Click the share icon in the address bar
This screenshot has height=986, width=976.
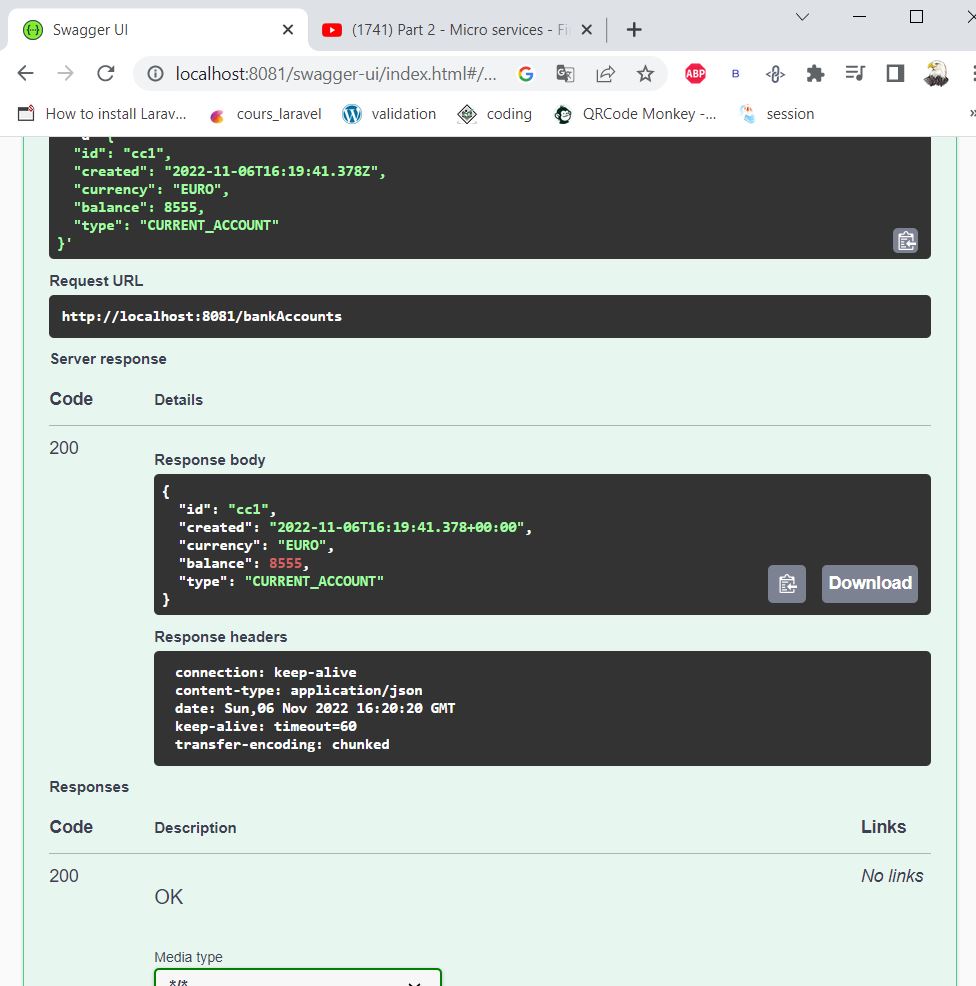605,73
